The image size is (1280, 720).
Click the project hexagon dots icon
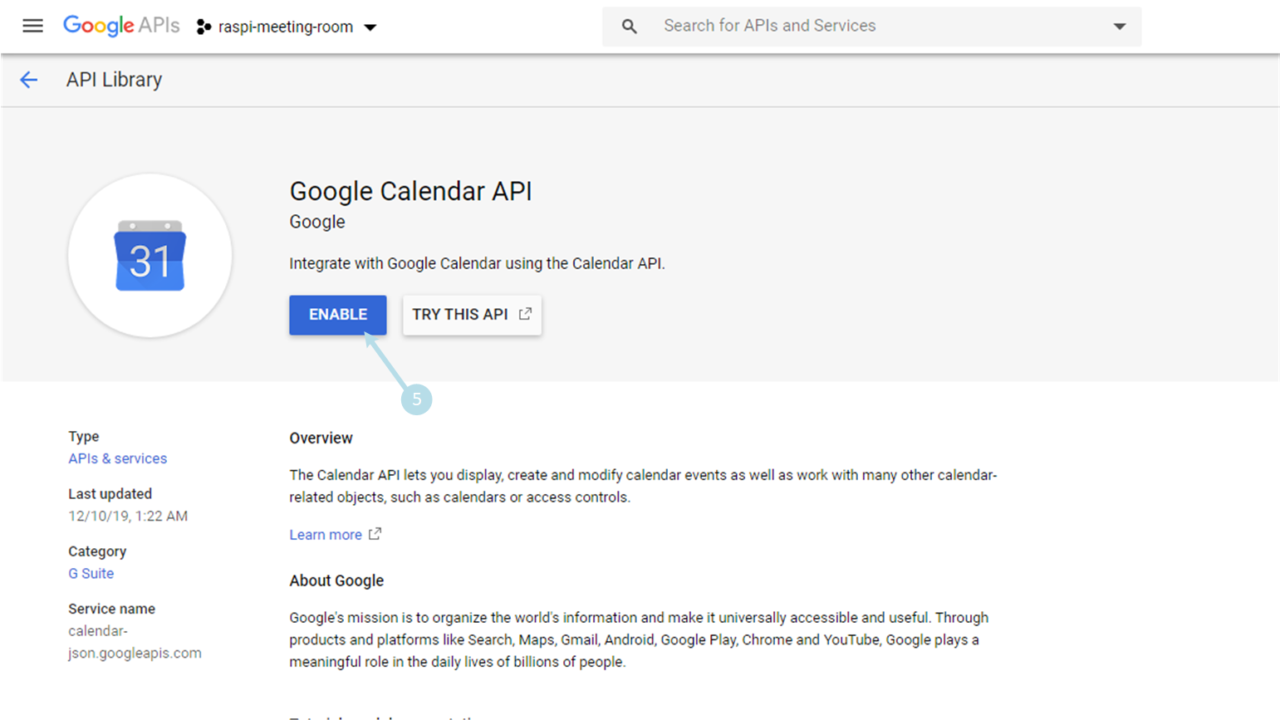point(204,27)
